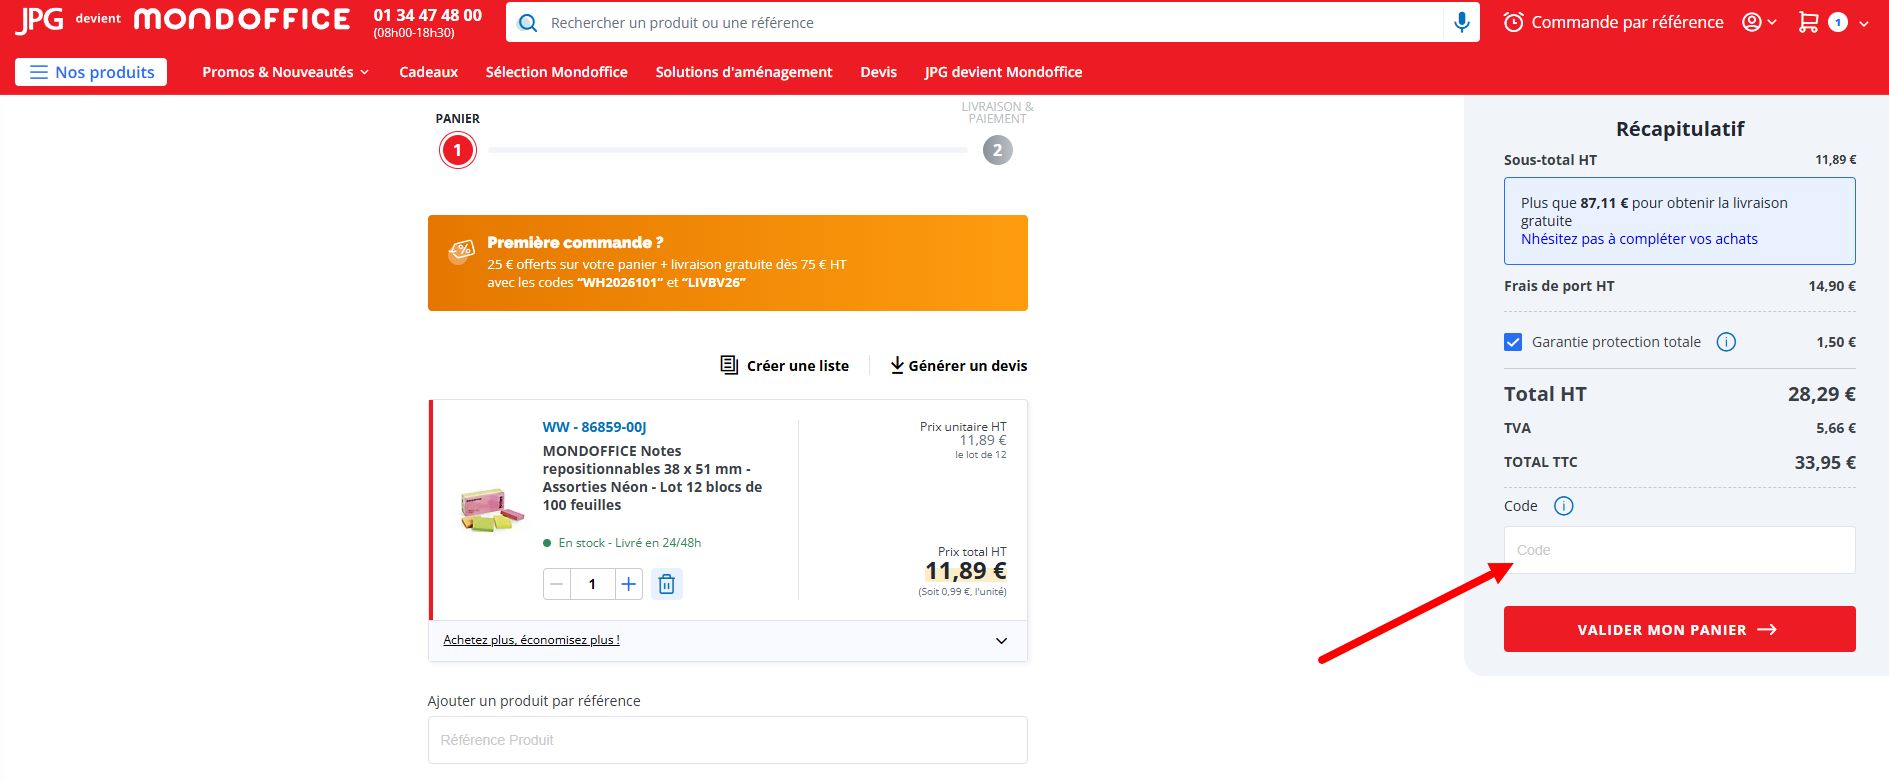Viewport: 1889px width, 781px height.
Task: Click the Référence Produit input
Action: coord(728,740)
